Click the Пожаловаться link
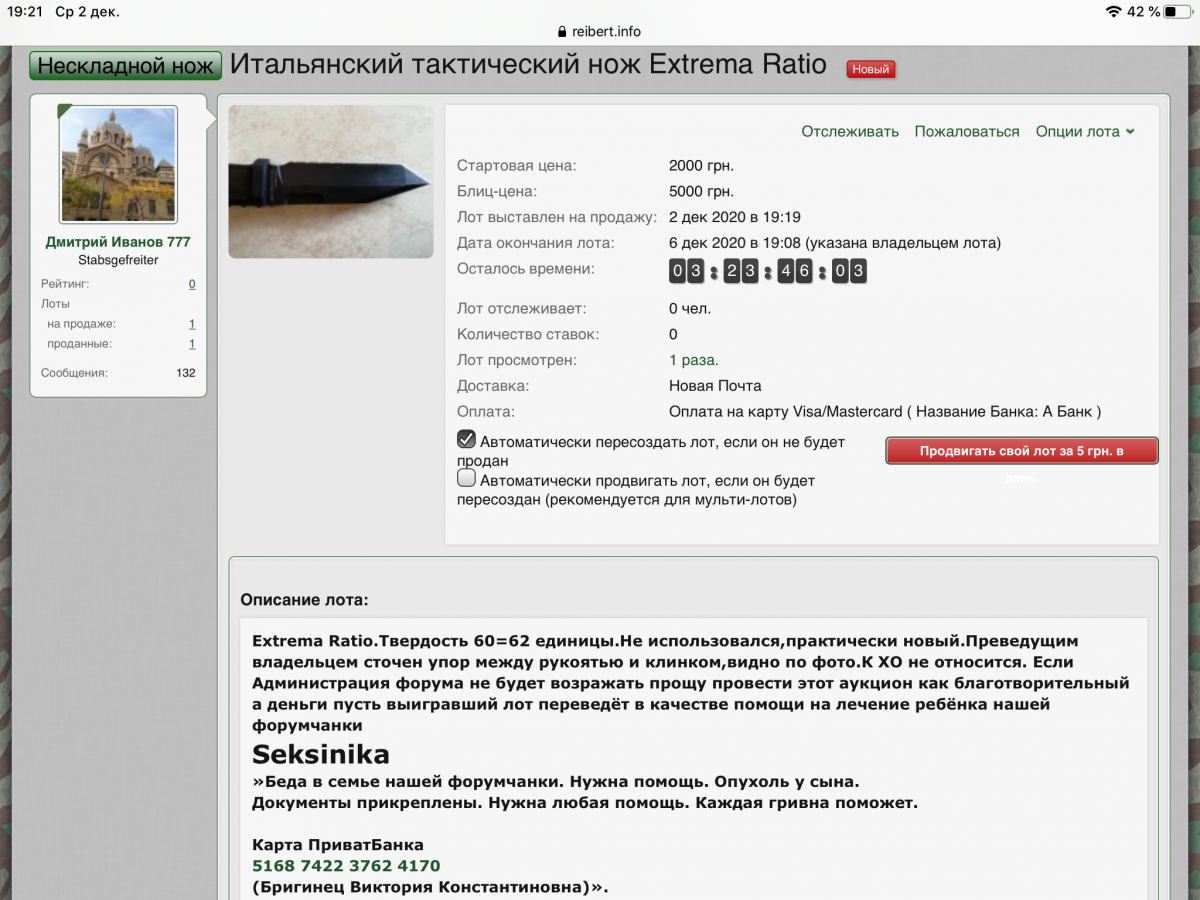 (x=967, y=131)
